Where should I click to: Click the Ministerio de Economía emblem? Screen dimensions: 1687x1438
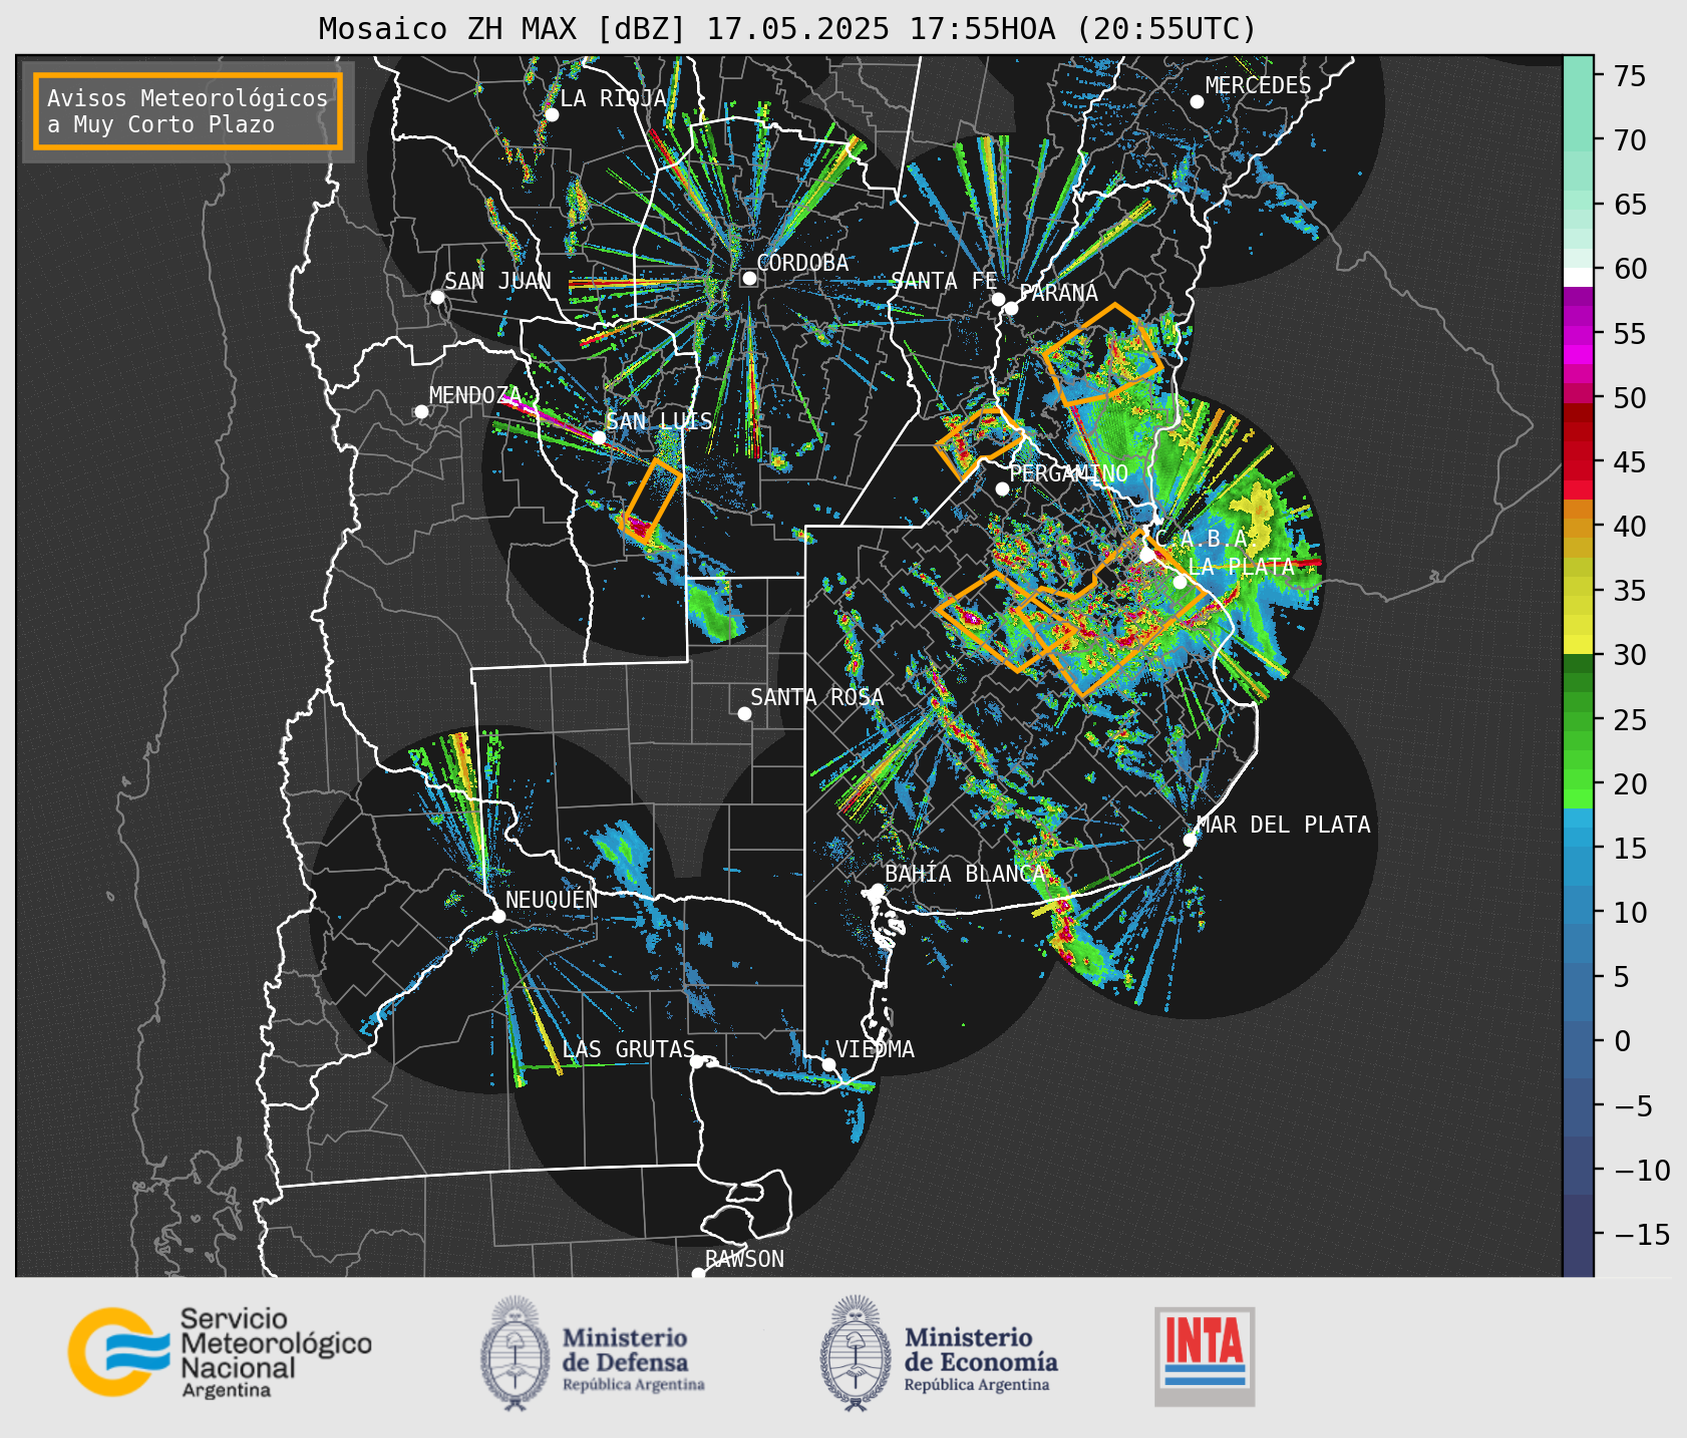(855, 1352)
